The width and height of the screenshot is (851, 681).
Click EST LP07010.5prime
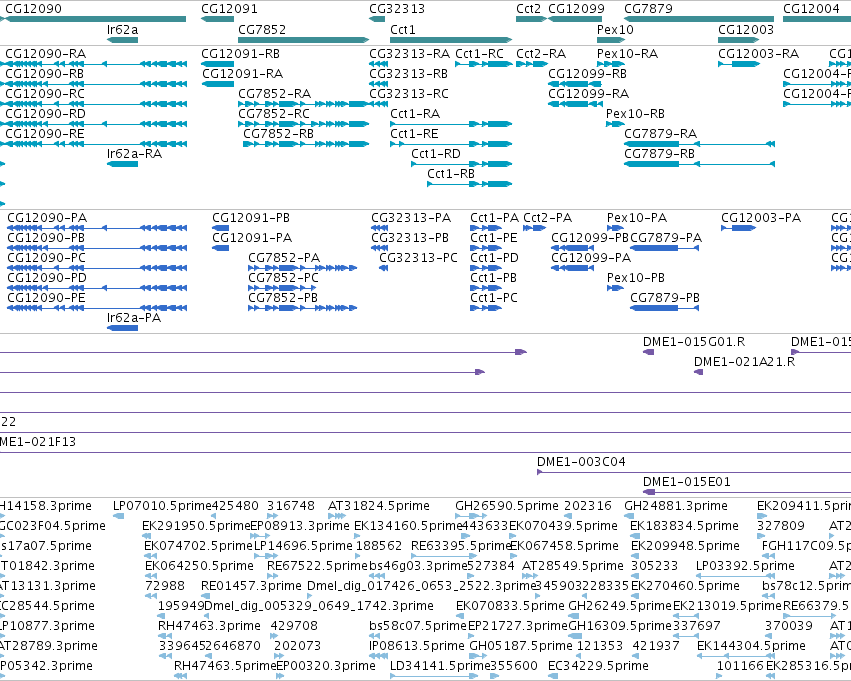[161, 506]
